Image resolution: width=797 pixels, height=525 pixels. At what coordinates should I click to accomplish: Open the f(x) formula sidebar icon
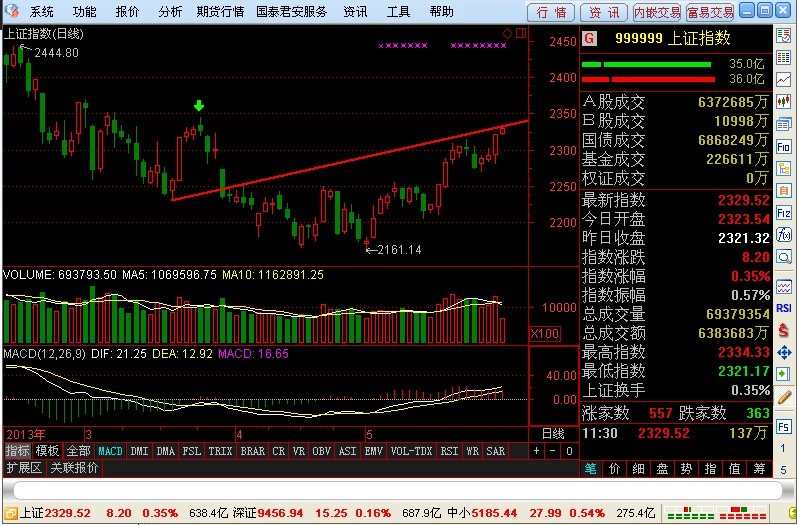point(783,235)
